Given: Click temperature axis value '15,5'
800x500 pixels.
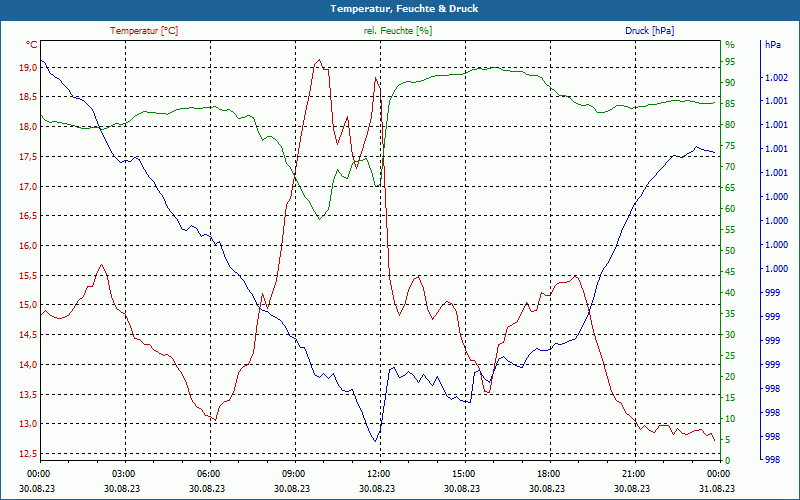Looking at the screenshot, I should [29, 276].
